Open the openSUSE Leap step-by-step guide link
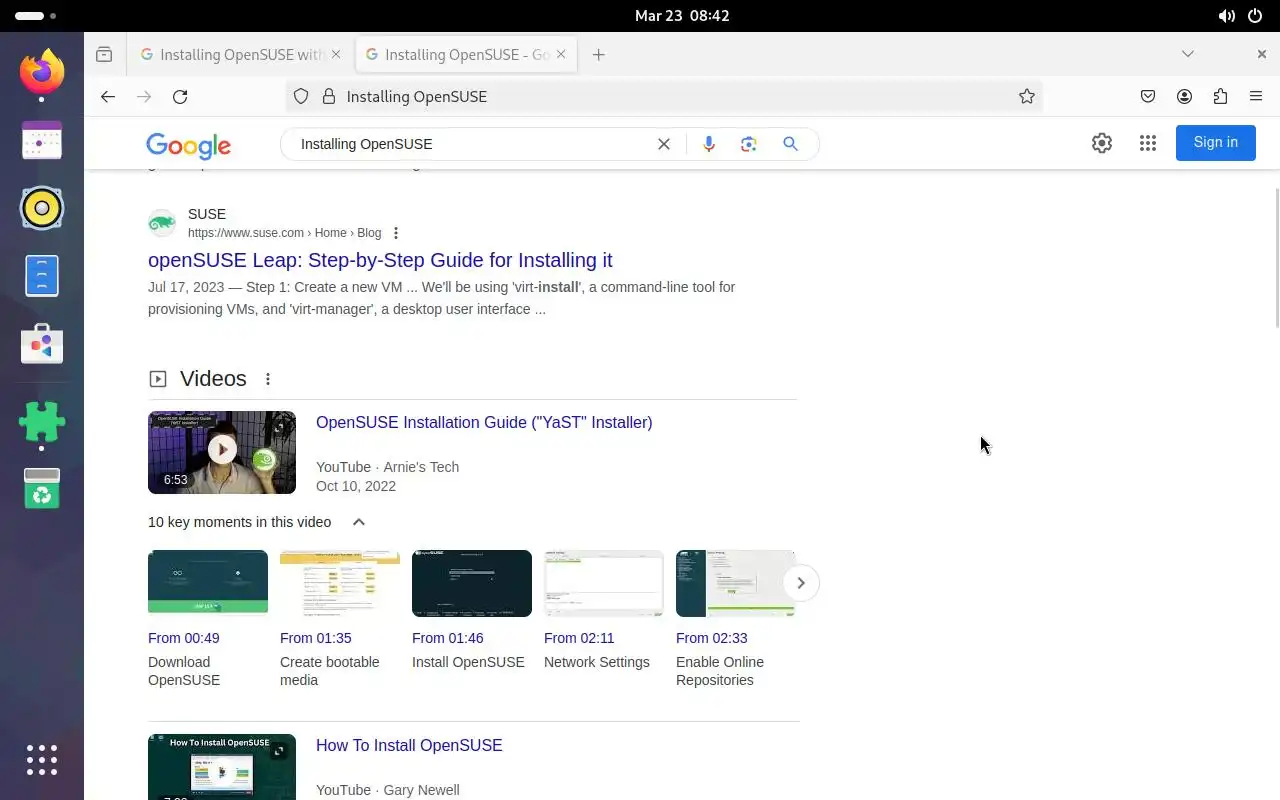Image resolution: width=1280 pixels, height=800 pixels. [380, 260]
